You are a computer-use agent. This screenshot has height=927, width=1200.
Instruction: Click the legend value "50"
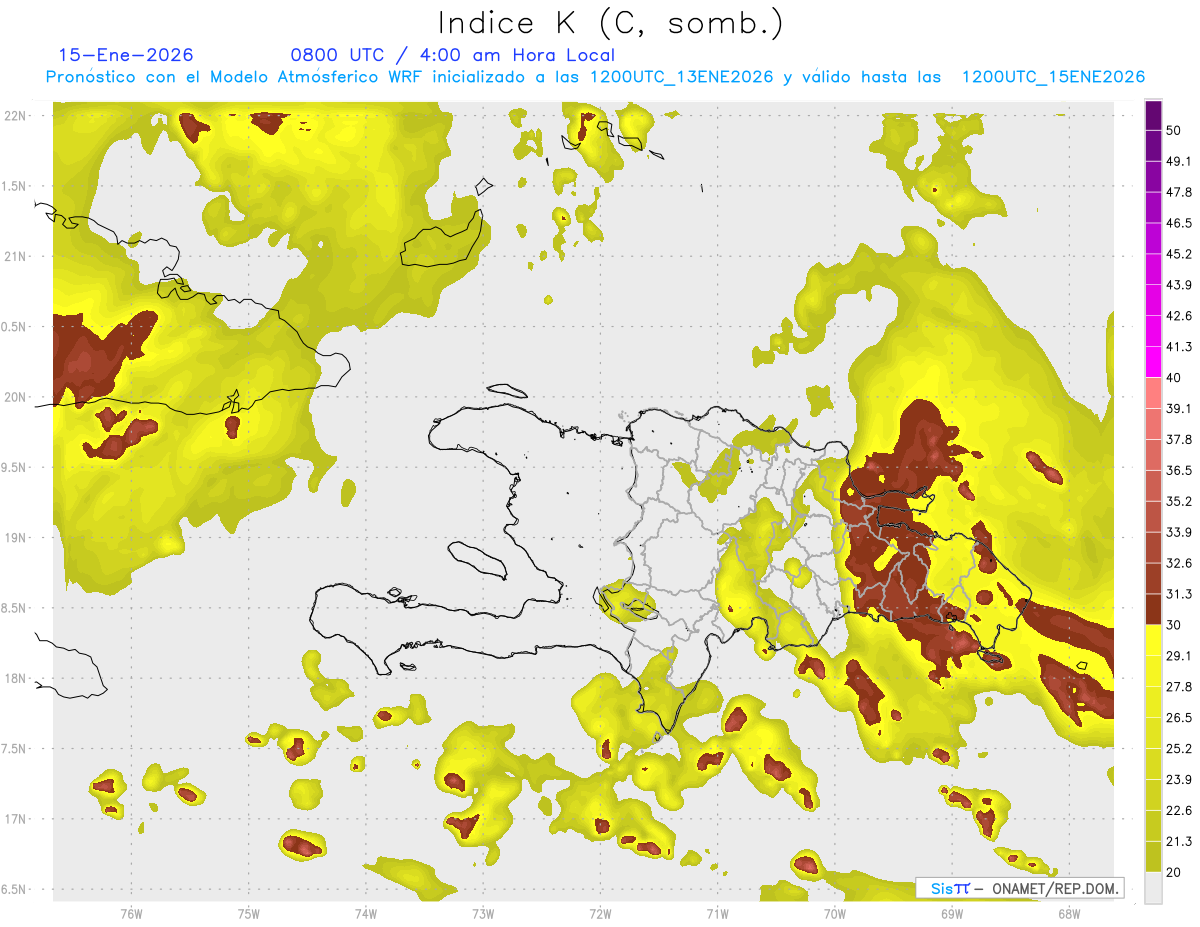[x=1175, y=131]
